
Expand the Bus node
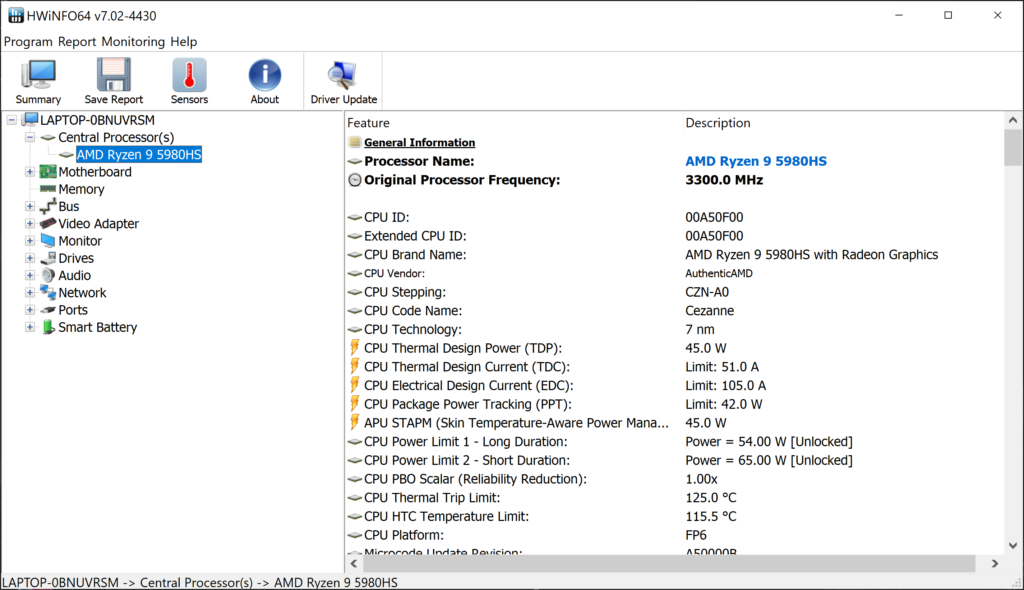30,206
